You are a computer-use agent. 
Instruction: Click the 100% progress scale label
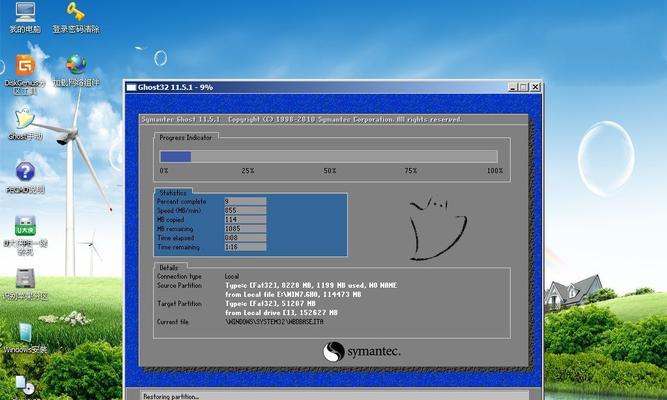[495, 171]
